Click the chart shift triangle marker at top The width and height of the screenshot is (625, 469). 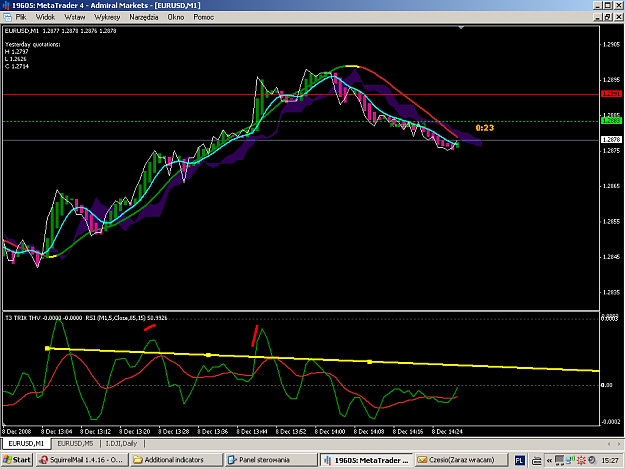tap(461, 27)
